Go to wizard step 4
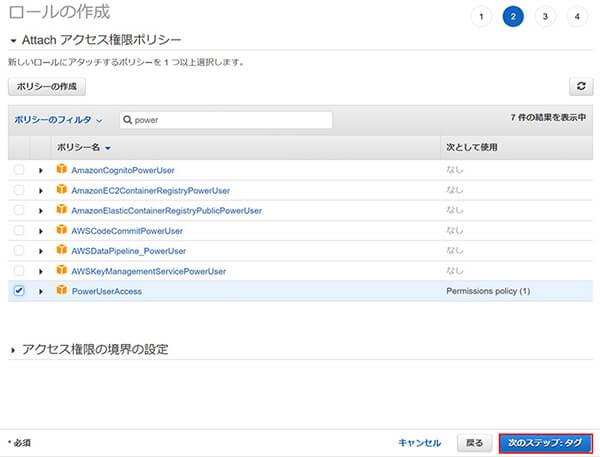Viewport: 600px width, 457px height. coord(577,16)
